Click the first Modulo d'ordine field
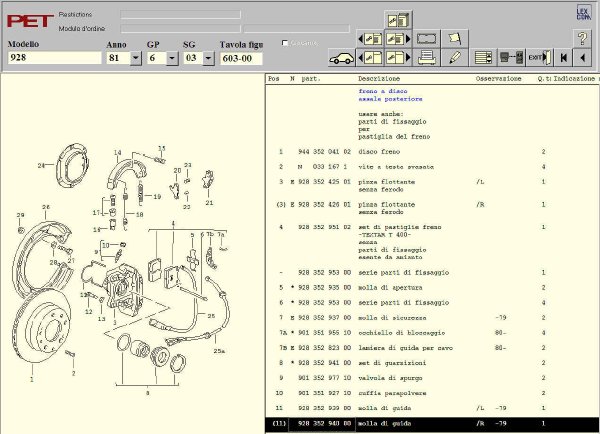The image size is (600, 434). click(180, 29)
